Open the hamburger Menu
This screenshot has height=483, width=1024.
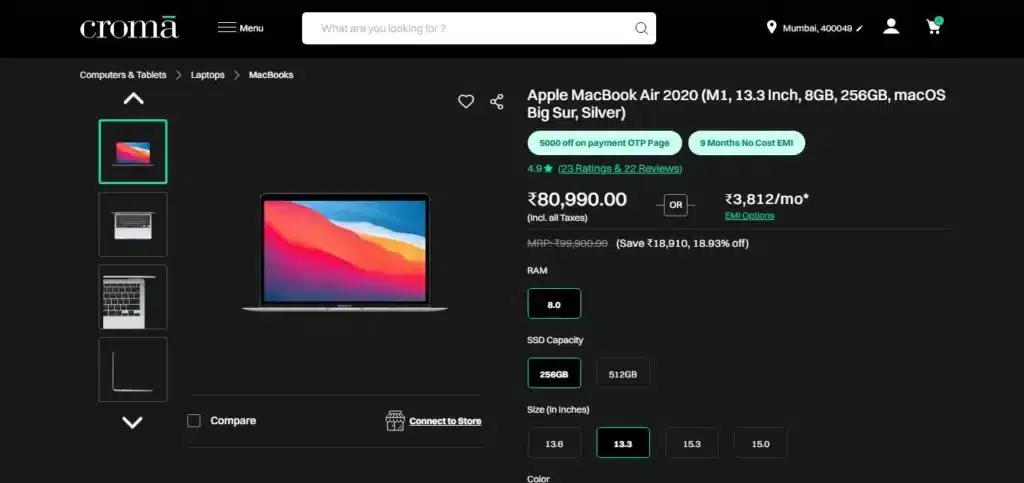coord(240,28)
